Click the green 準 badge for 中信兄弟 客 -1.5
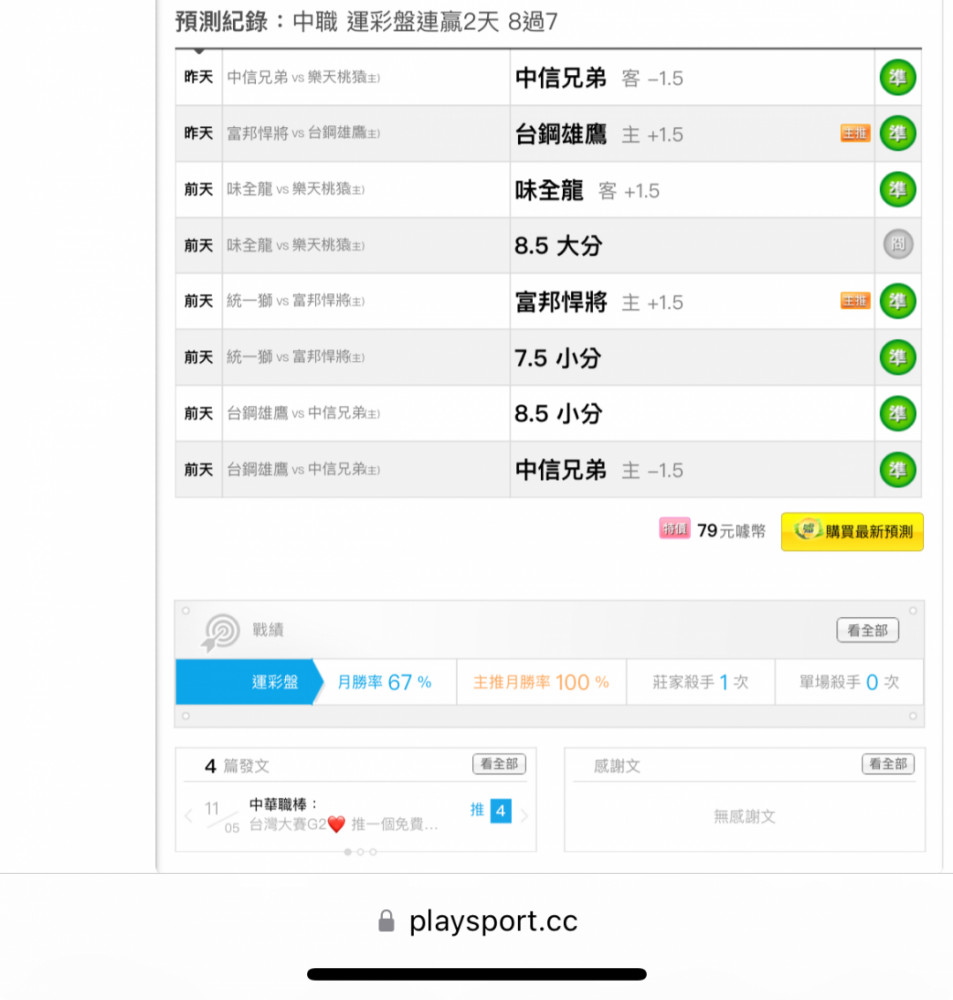Viewport: 953px width, 1000px height. pyautogui.click(x=898, y=78)
